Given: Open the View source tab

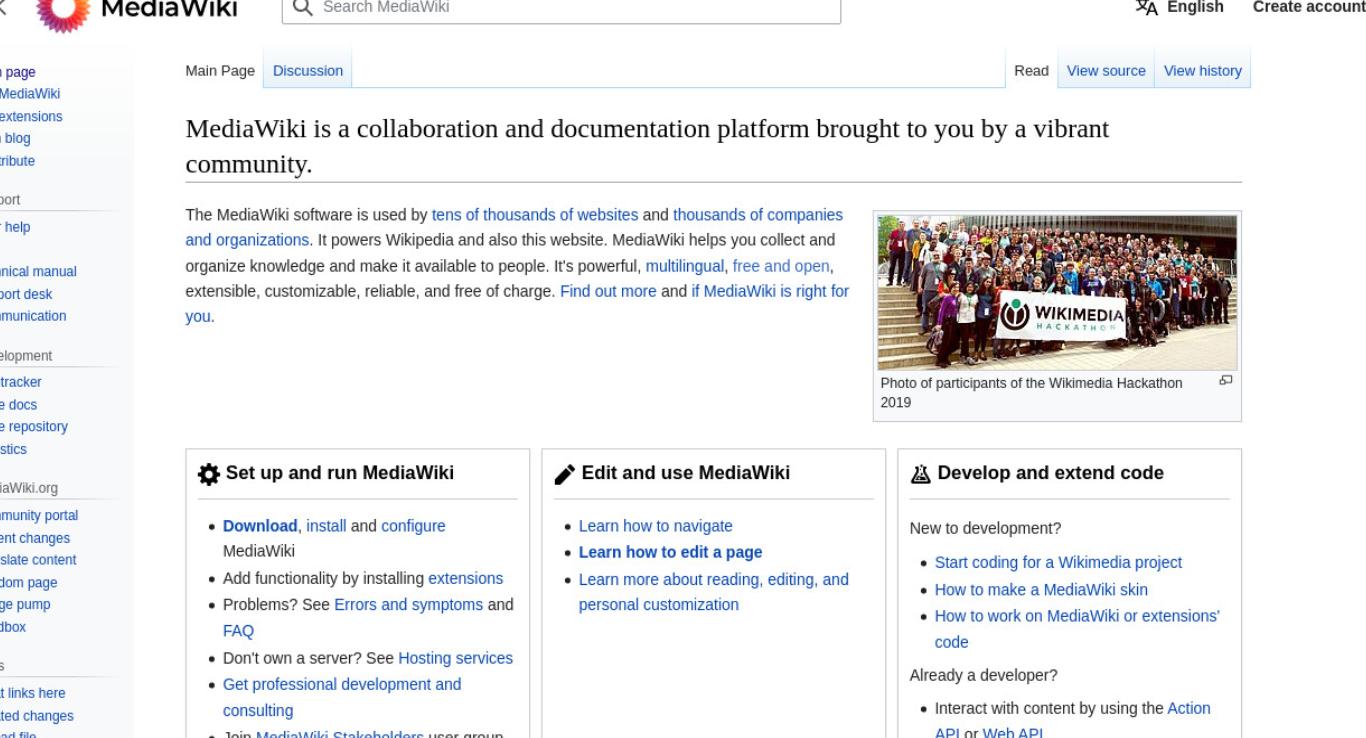Looking at the screenshot, I should 1106,71.
